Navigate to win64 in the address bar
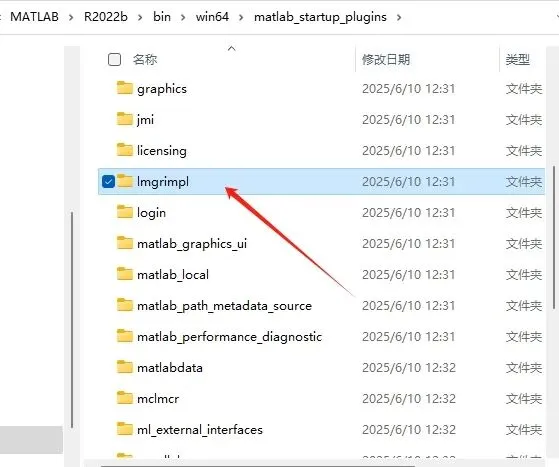The width and height of the screenshot is (559, 467). point(212,17)
